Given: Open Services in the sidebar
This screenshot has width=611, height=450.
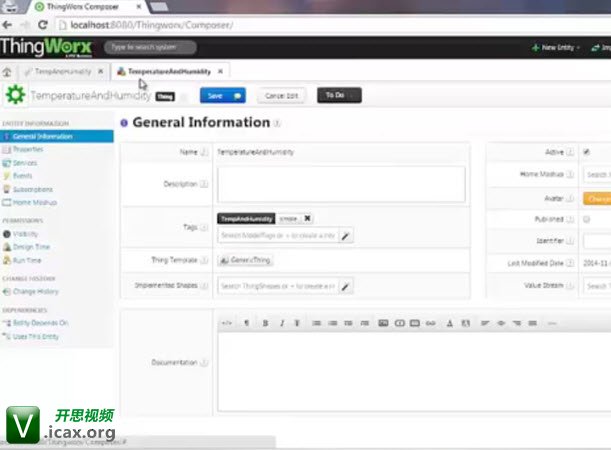Looking at the screenshot, I should [25, 163].
